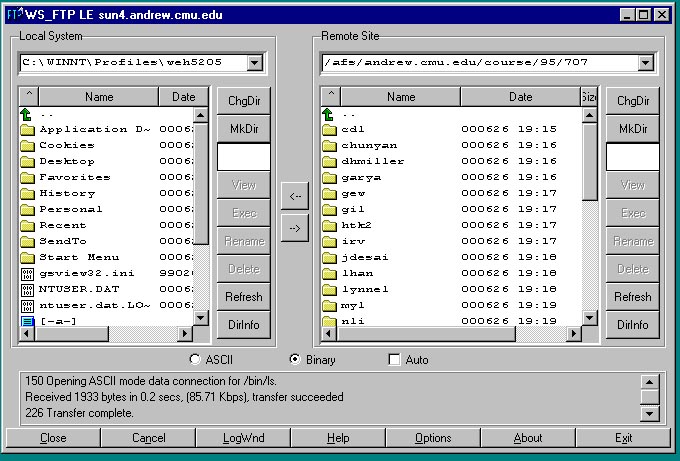Click the upload arrow --> button
The image size is (680, 461).
coord(295,228)
